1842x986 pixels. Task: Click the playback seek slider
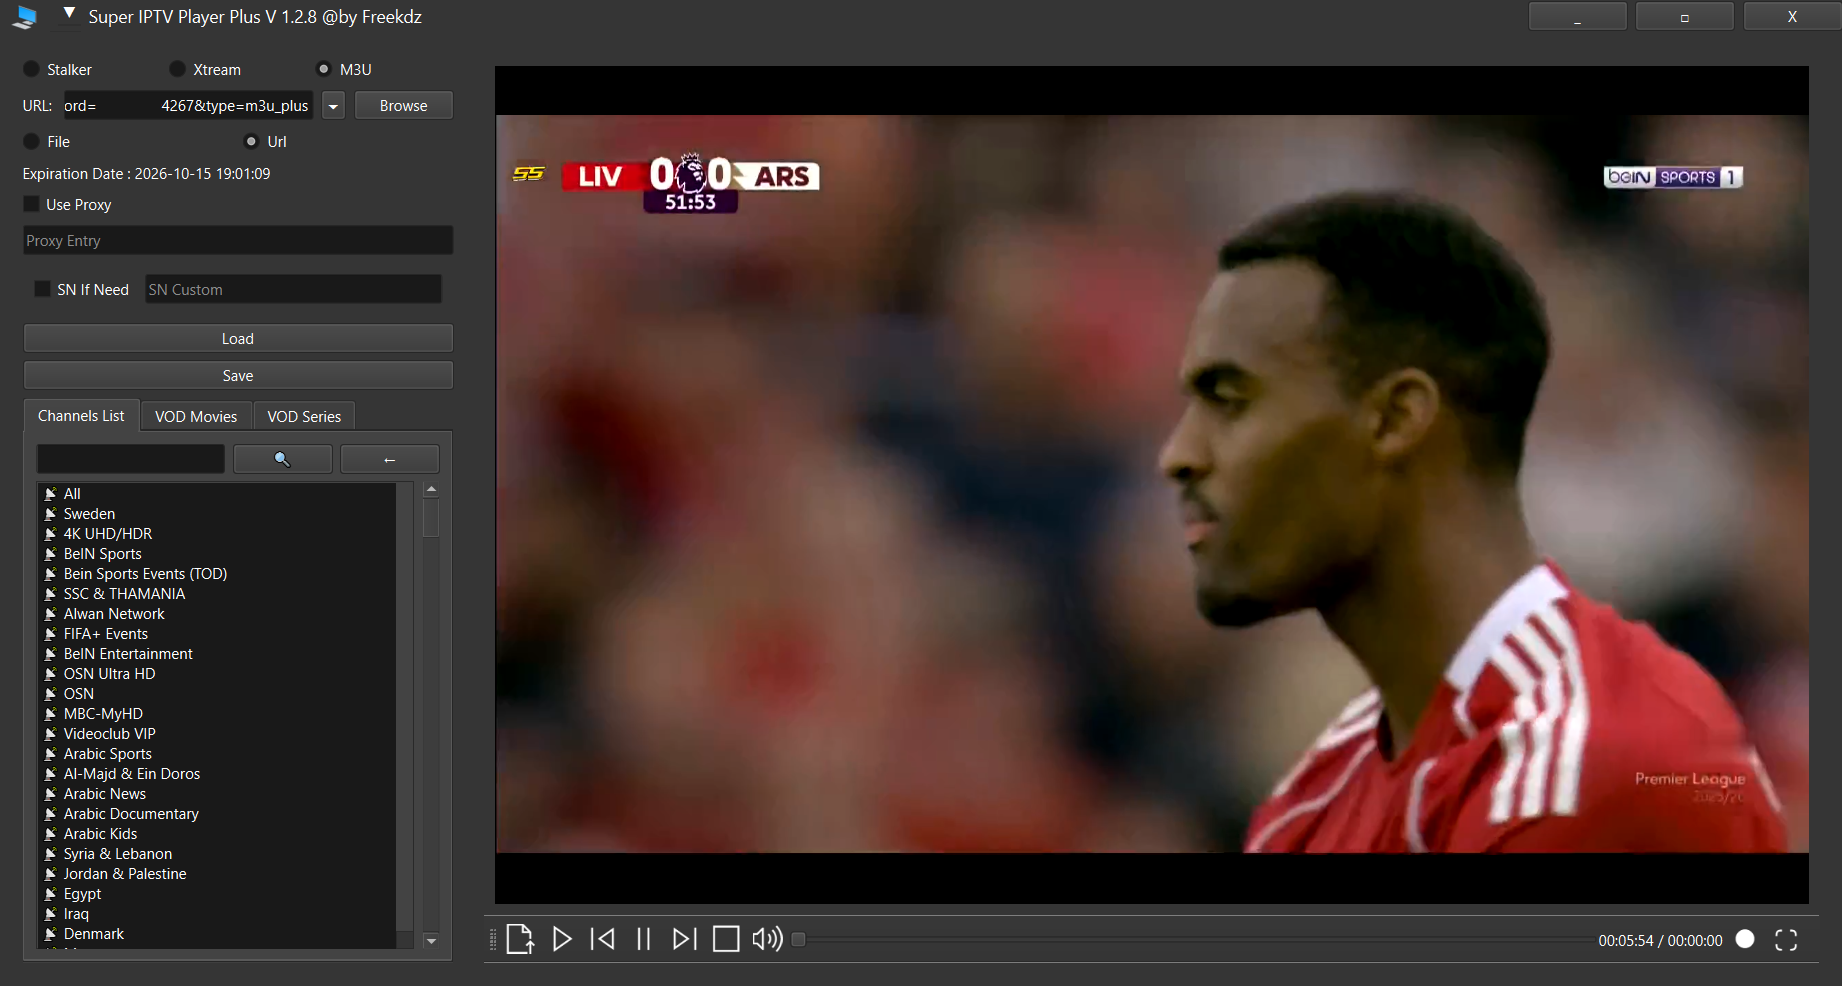1190,940
